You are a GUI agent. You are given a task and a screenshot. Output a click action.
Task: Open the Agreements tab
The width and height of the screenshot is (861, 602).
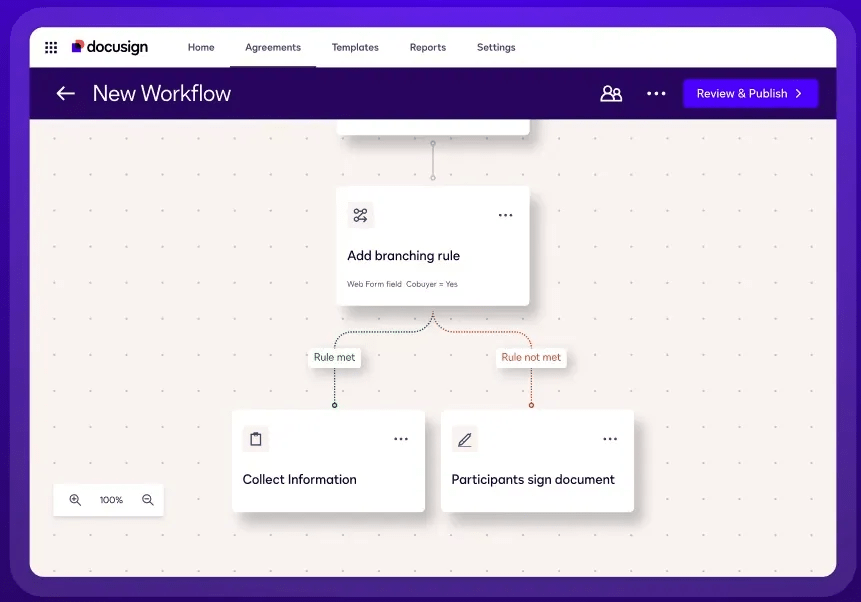click(x=273, y=47)
